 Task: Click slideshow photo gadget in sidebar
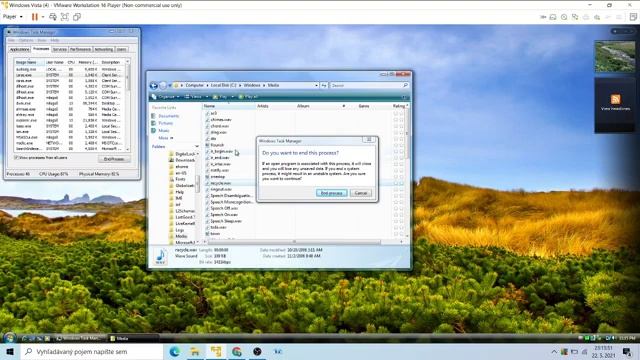point(615,56)
